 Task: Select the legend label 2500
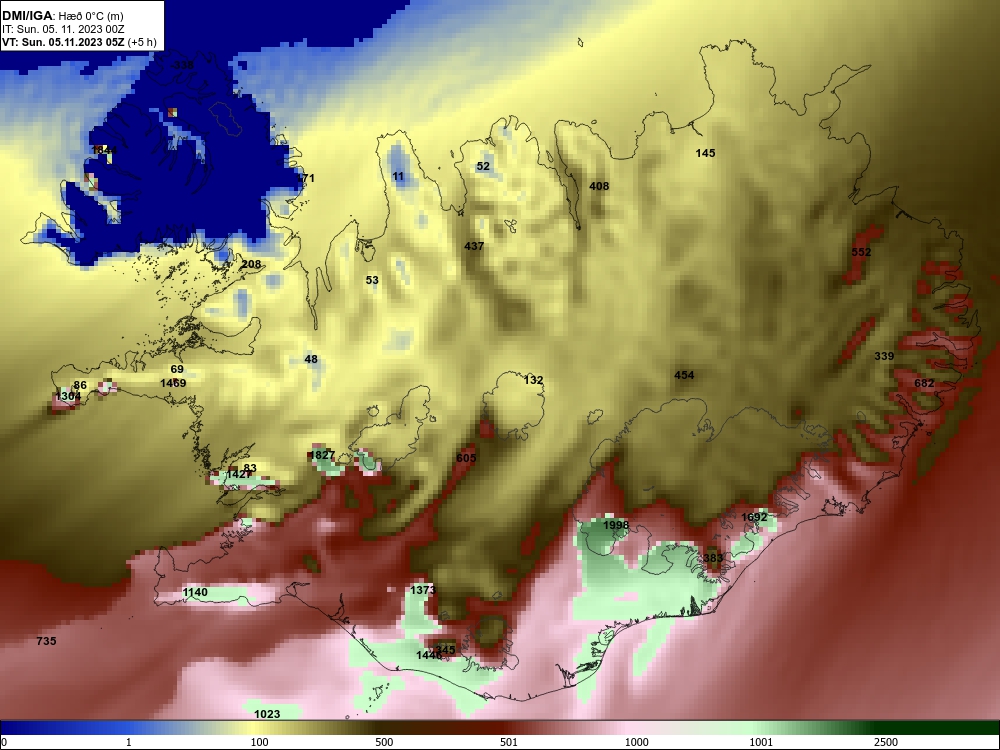(x=886, y=742)
